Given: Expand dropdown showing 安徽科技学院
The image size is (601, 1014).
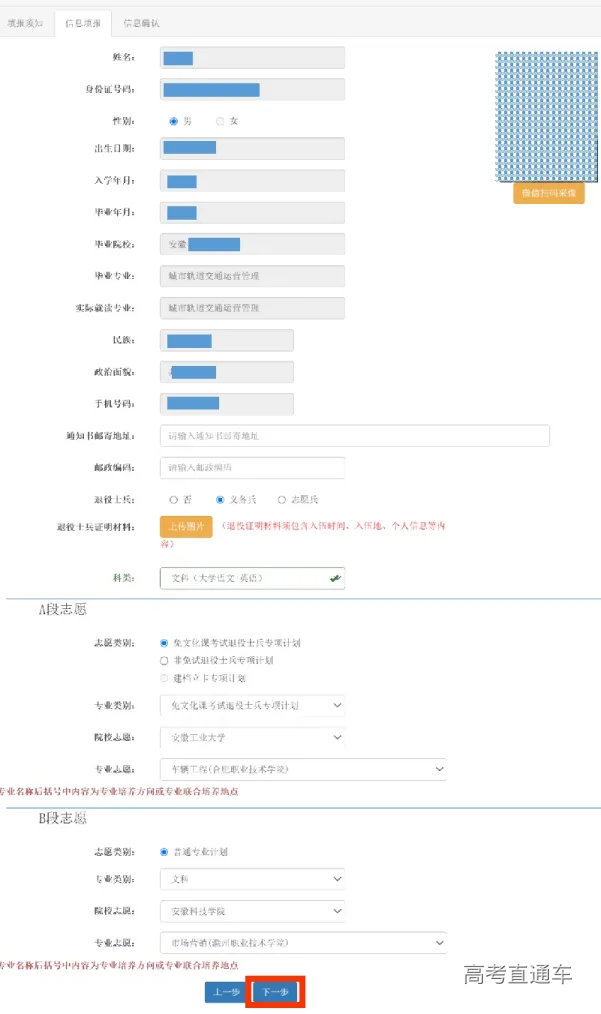Looking at the screenshot, I should click(252, 911).
